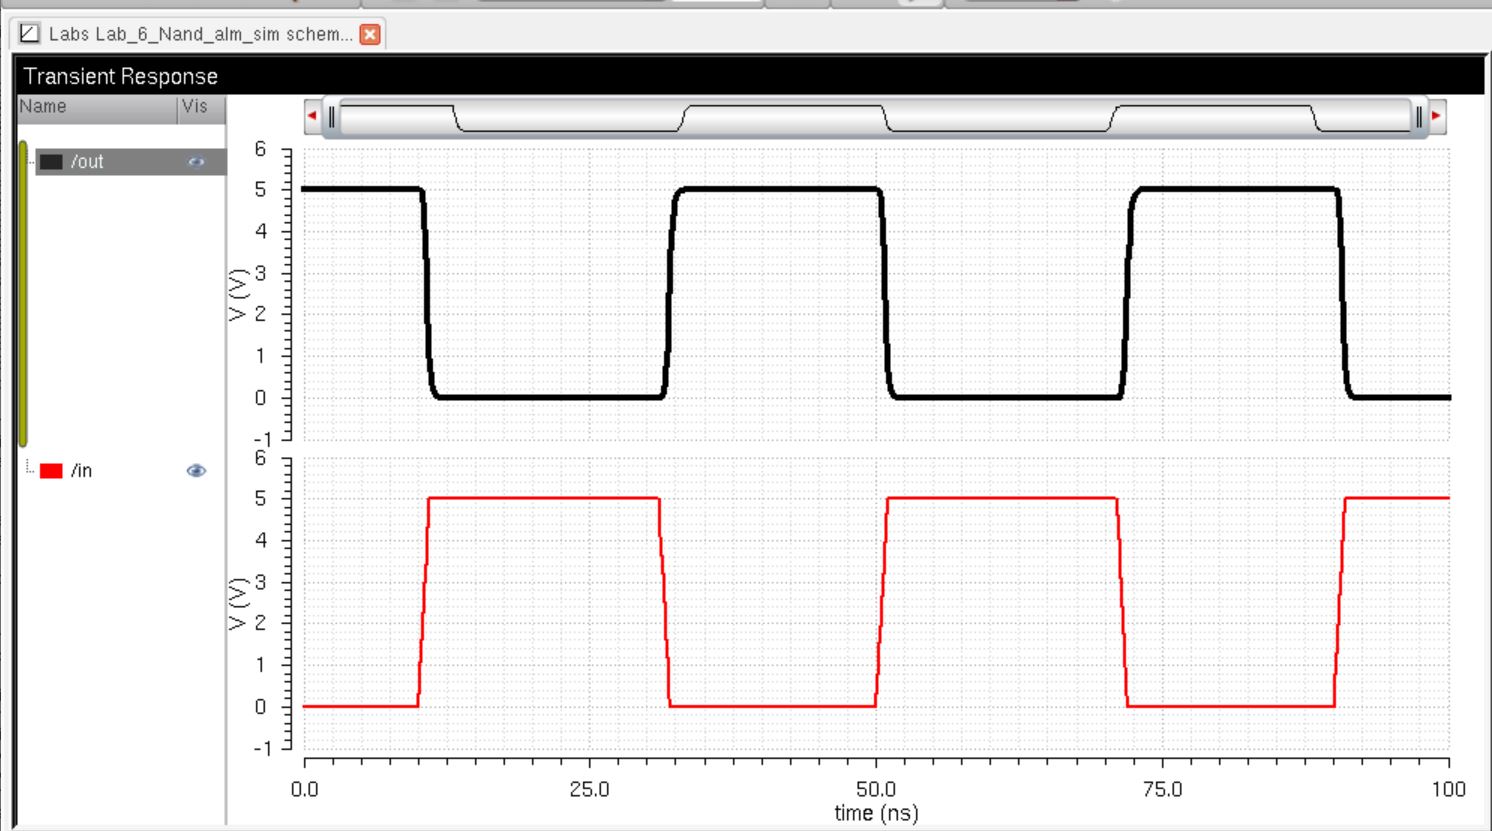Click the left red arrow of the overview bar
Viewport: 1492px width, 831px height.
[312, 116]
